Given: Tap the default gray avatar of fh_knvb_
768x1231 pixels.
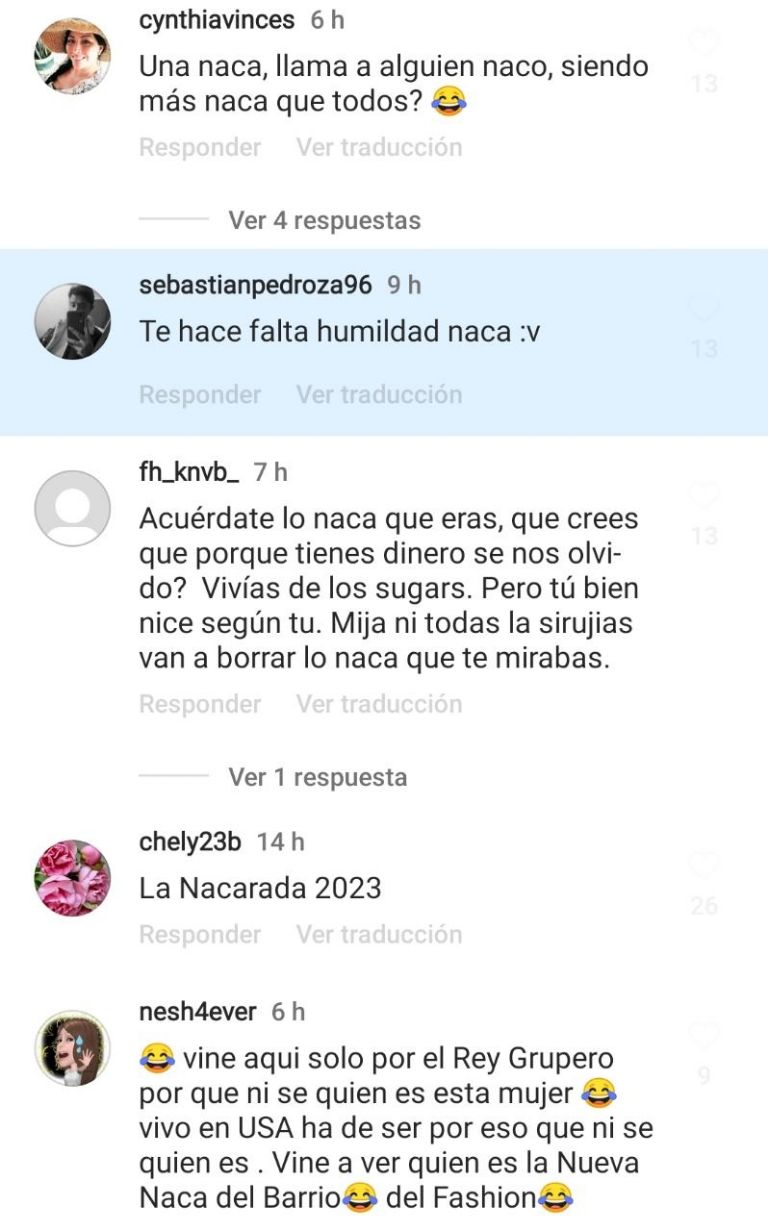Looking at the screenshot, I should pyautogui.click(x=73, y=508).
